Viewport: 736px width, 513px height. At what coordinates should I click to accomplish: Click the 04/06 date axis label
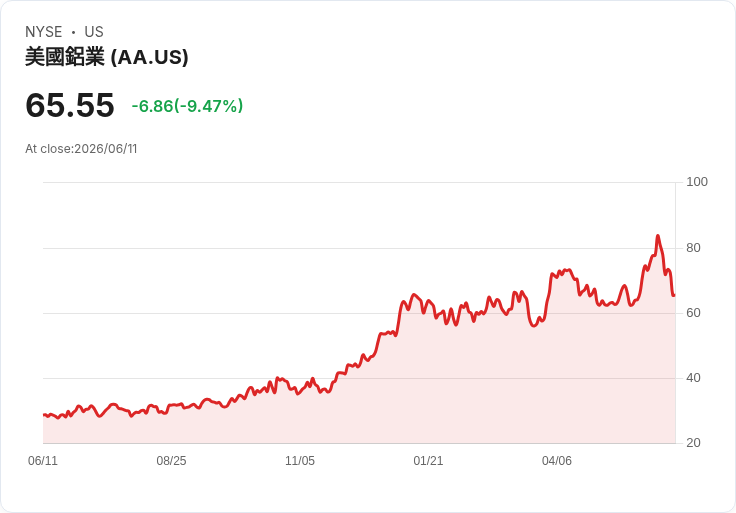tap(557, 460)
